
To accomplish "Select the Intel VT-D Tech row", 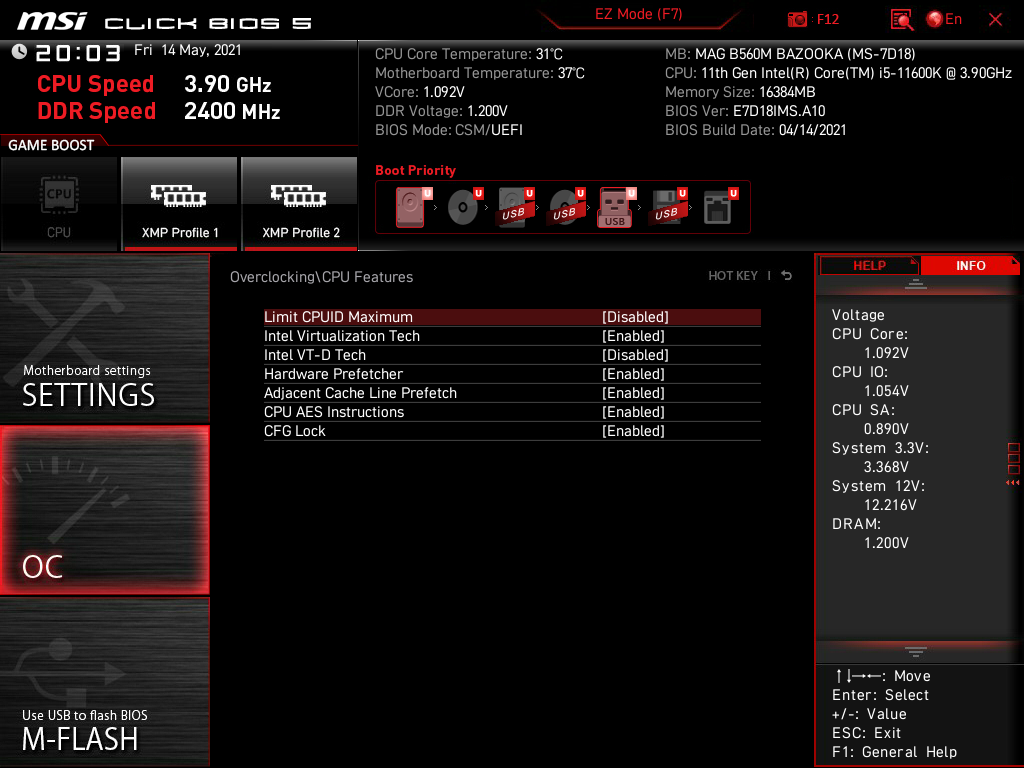I will [512, 355].
